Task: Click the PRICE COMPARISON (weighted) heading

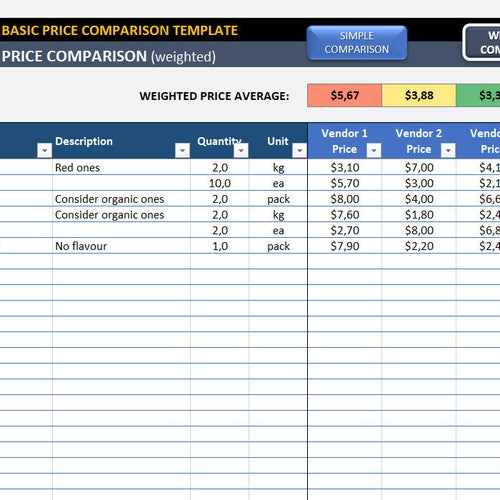Action: pos(109,56)
